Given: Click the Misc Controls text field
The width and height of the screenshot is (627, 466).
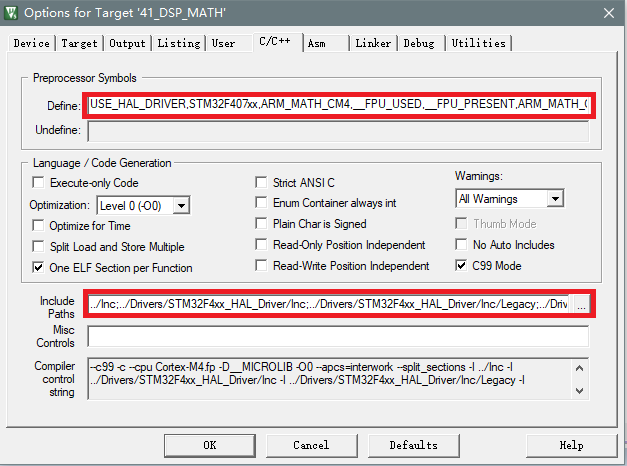Looking at the screenshot, I should [x=338, y=337].
